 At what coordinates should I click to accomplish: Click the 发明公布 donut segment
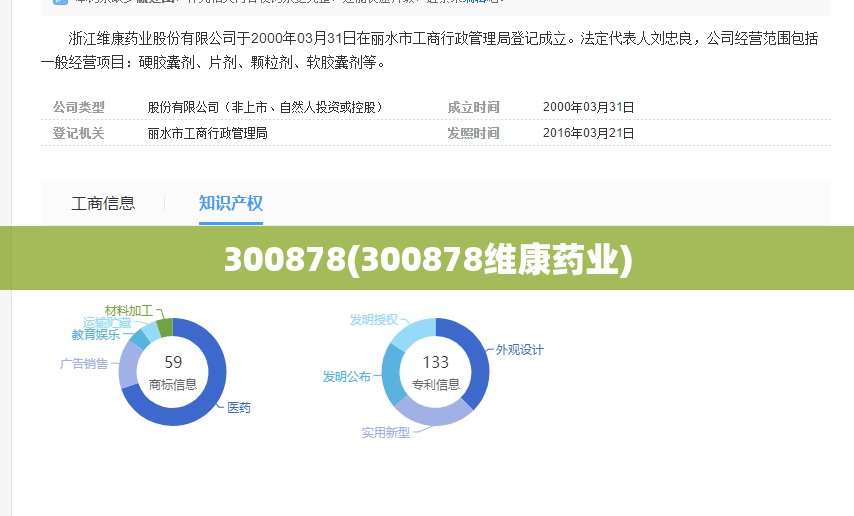(x=392, y=375)
